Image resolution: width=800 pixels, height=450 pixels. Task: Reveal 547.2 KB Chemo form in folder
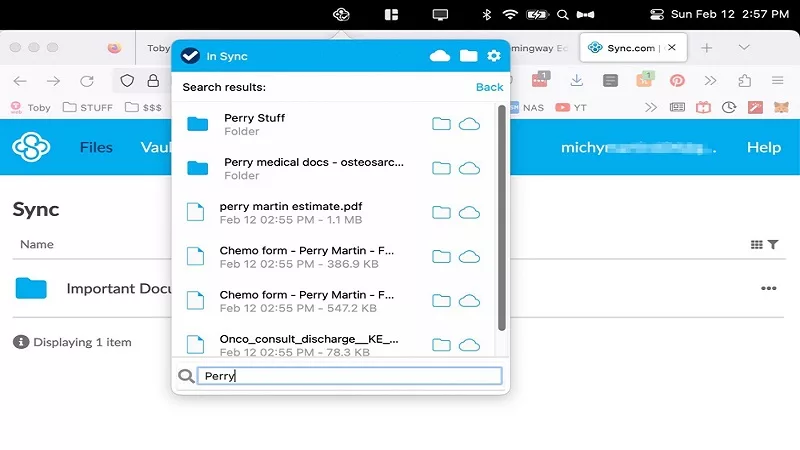pos(441,301)
